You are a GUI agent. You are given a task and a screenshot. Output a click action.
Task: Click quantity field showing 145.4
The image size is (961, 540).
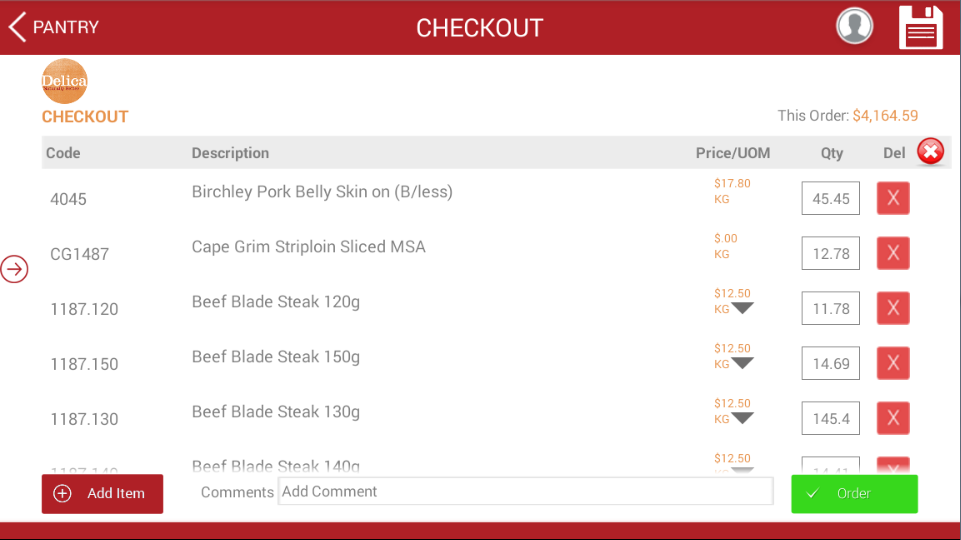click(x=830, y=418)
